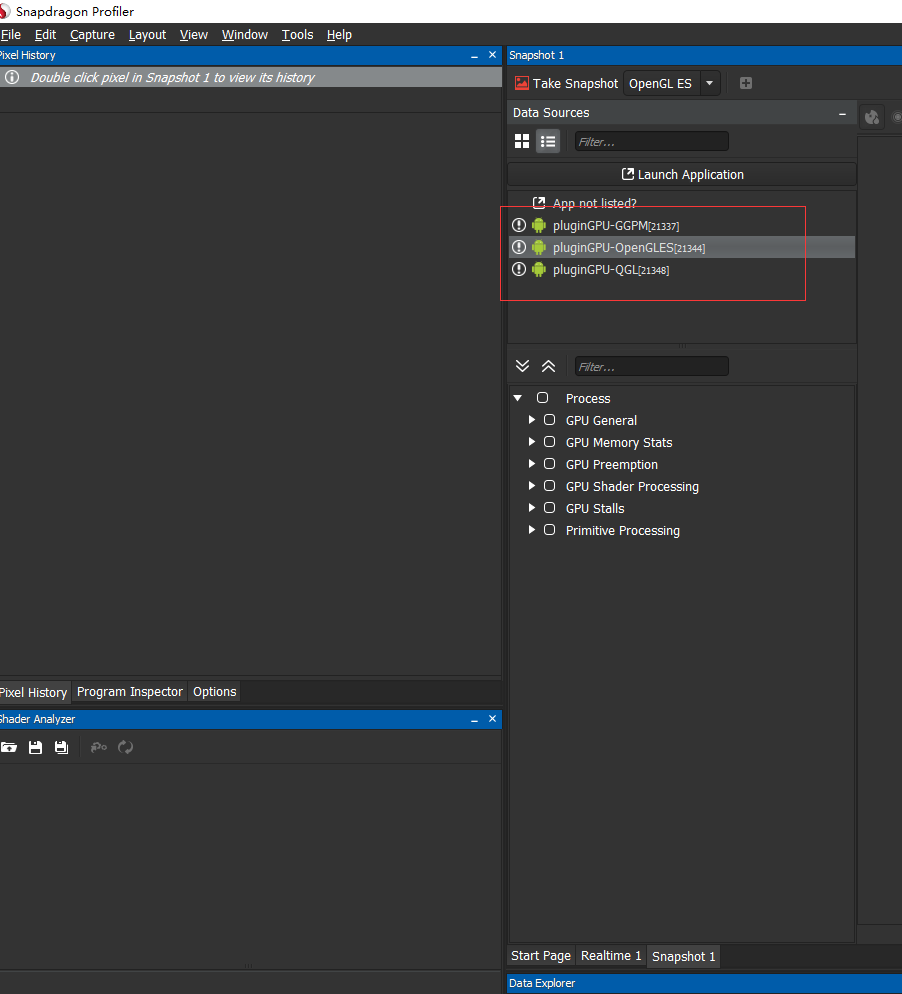The height and width of the screenshot is (994, 902).
Task: Switch Data Sources to list view
Action: [x=548, y=141]
